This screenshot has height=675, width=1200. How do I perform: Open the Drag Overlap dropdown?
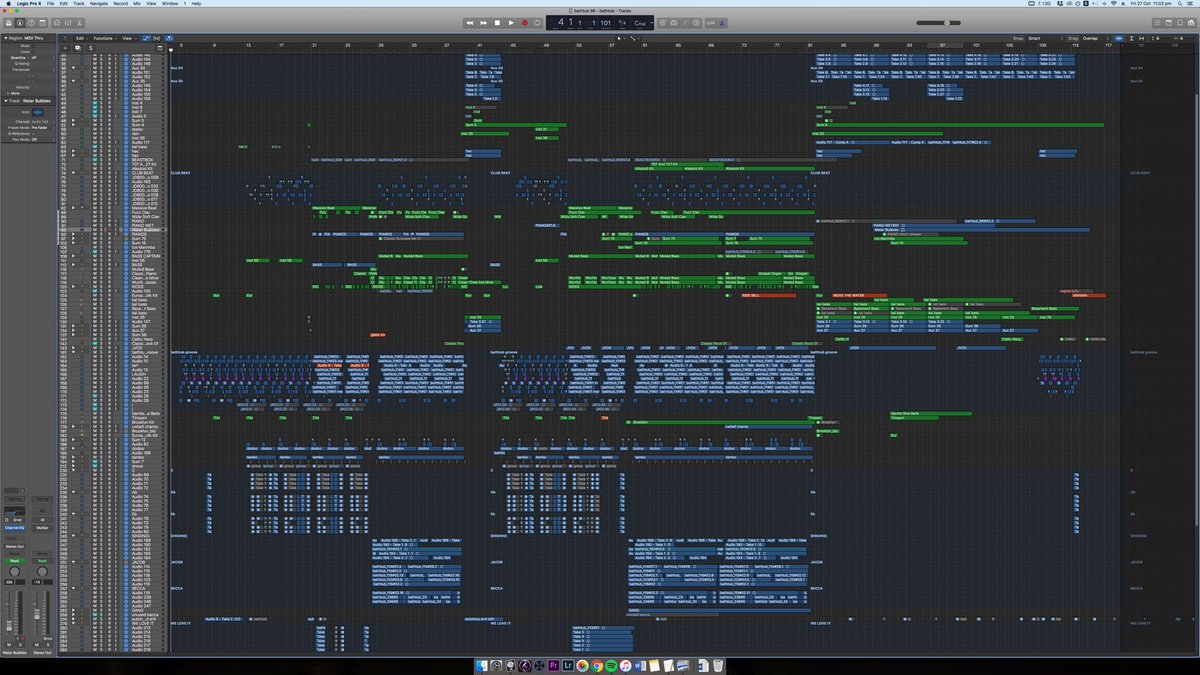coord(1092,38)
